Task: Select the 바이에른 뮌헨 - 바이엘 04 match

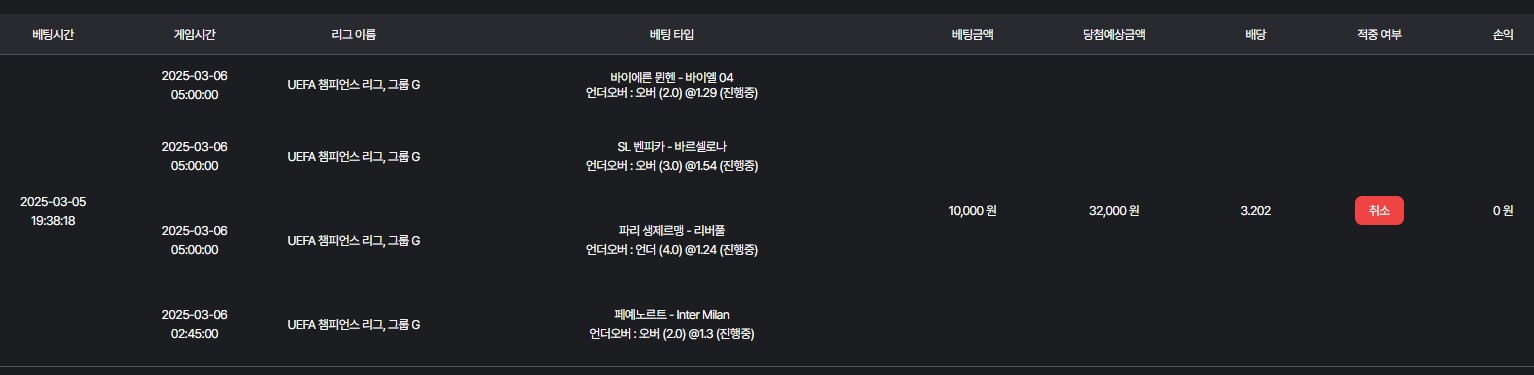Action: point(671,77)
